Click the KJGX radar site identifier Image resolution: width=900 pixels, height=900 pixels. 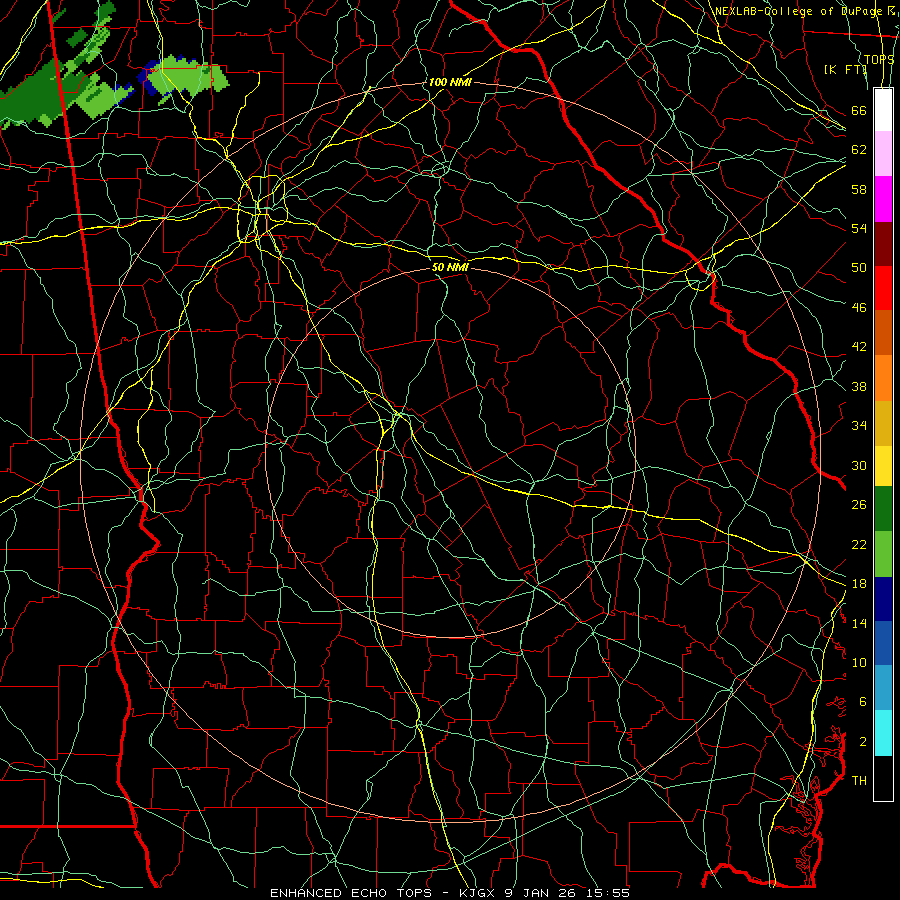tap(479, 893)
